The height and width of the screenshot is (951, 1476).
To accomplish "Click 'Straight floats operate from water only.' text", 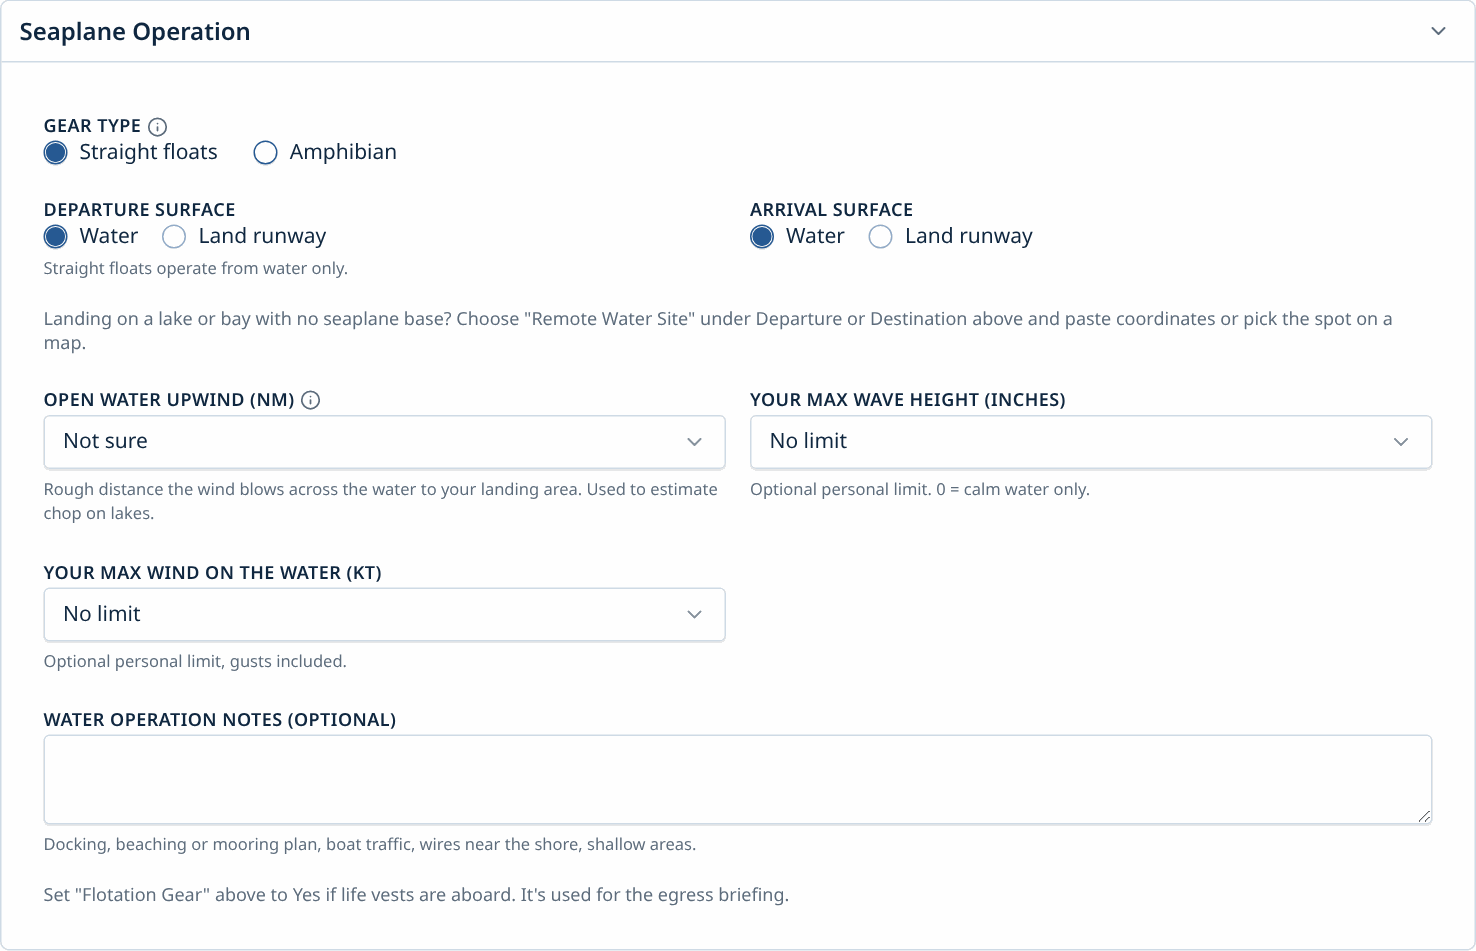I will click(x=196, y=268).
